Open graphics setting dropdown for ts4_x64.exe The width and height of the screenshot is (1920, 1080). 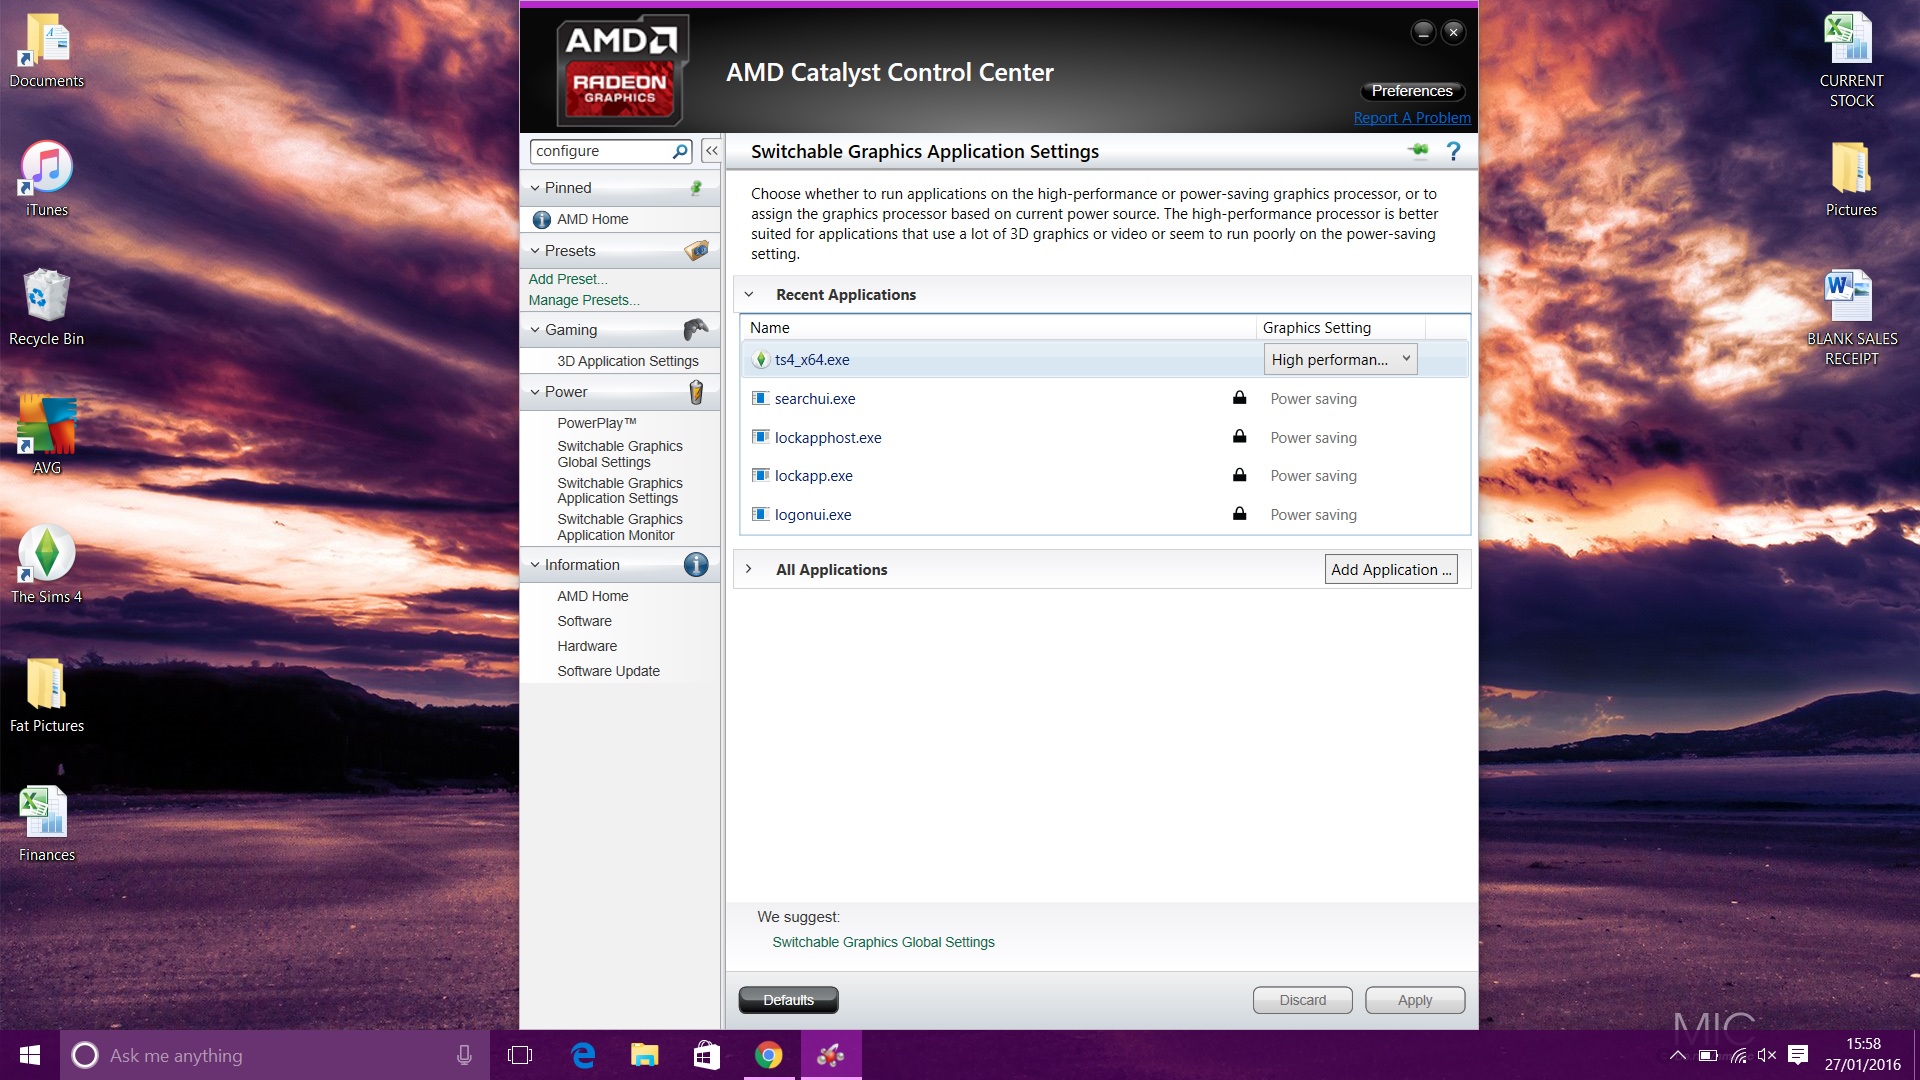point(1340,359)
